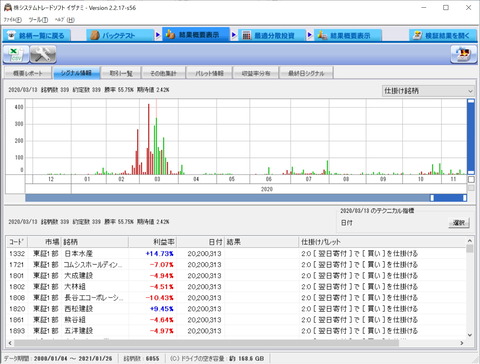Click the tallest red bar in chart
Screen dimensions: 480x364
149,139
